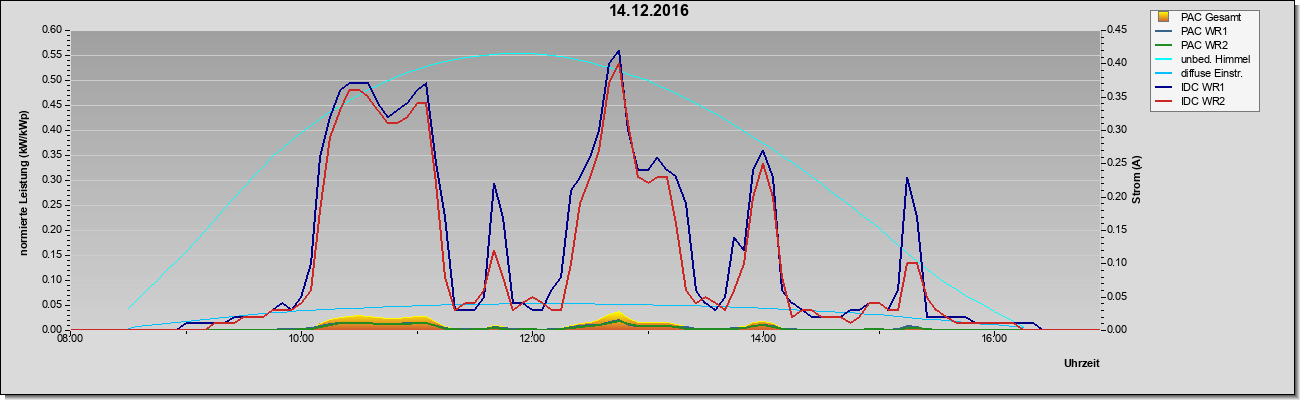The image size is (1300, 400).
Task: Click the 0.45 value on right axis
Action: (x=1115, y=30)
